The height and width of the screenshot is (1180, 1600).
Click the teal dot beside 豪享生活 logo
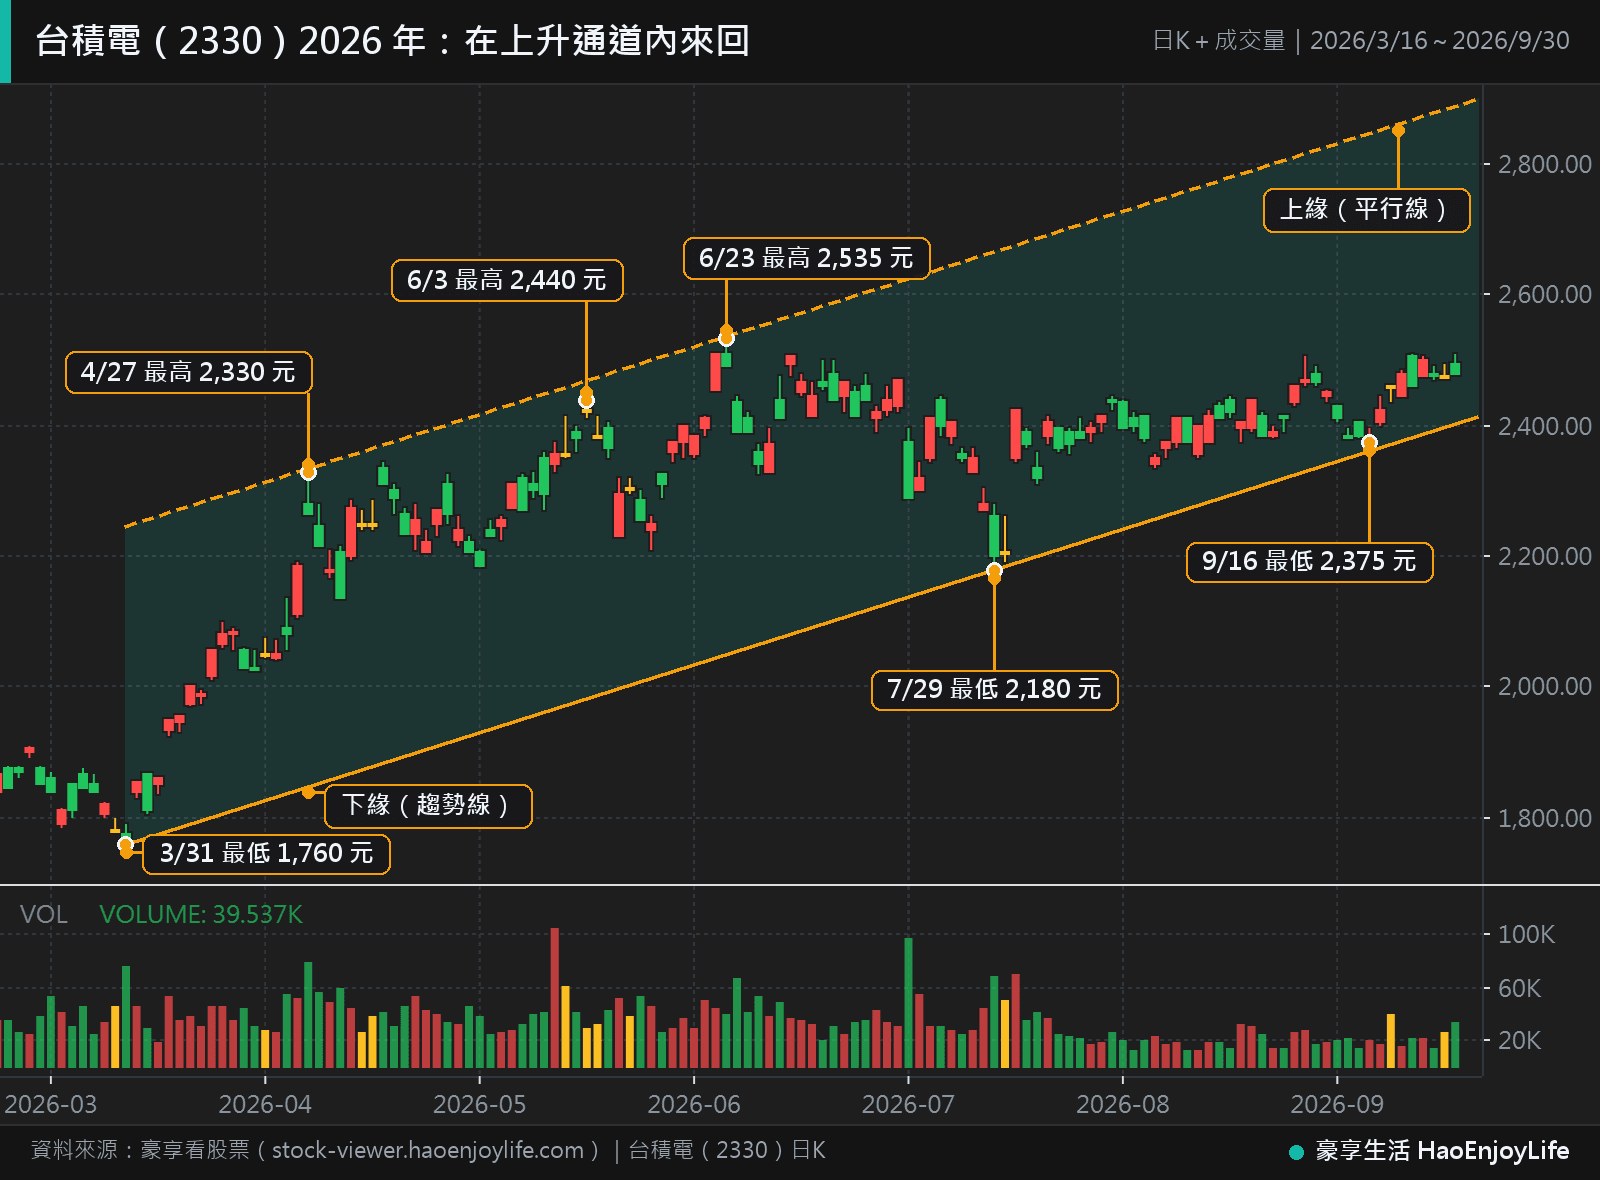(x=1297, y=1152)
